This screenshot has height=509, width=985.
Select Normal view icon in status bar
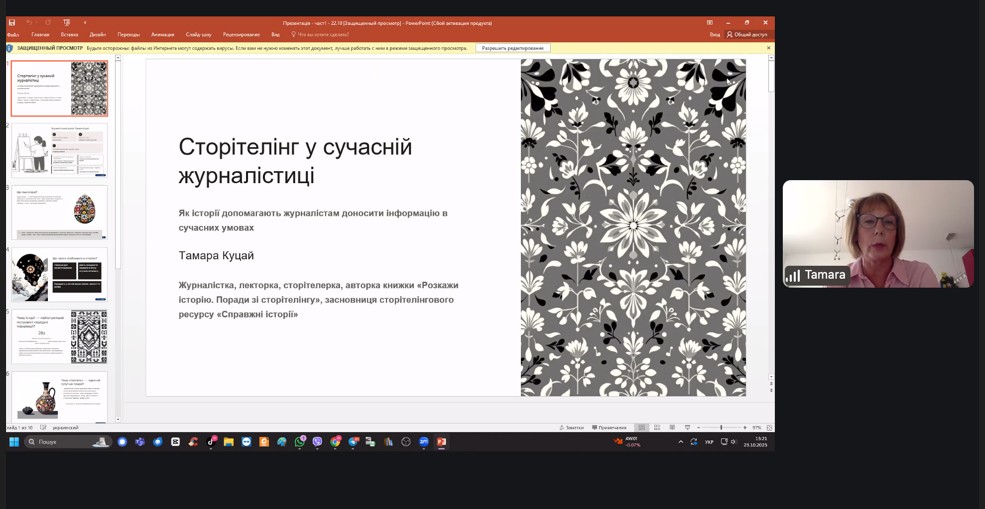click(x=641, y=428)
